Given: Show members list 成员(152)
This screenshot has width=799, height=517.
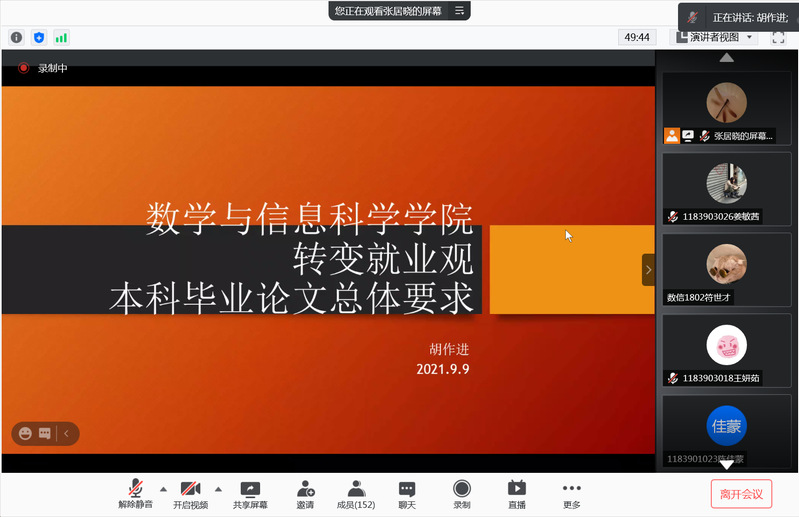Looking at the screenshot, I should point(355,493).
